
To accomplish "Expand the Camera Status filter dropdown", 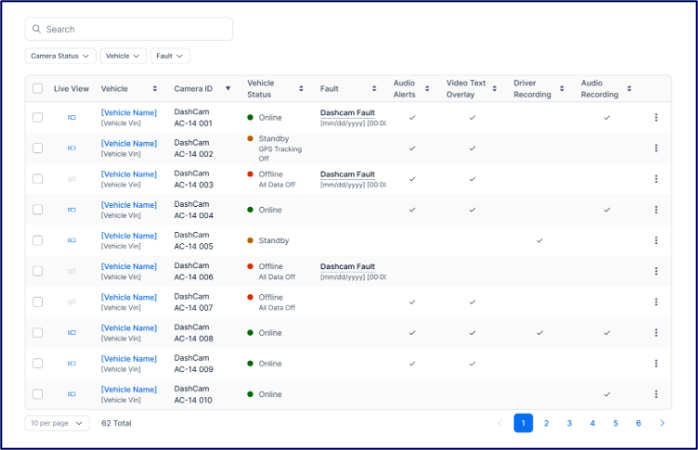I will (60, 56).
